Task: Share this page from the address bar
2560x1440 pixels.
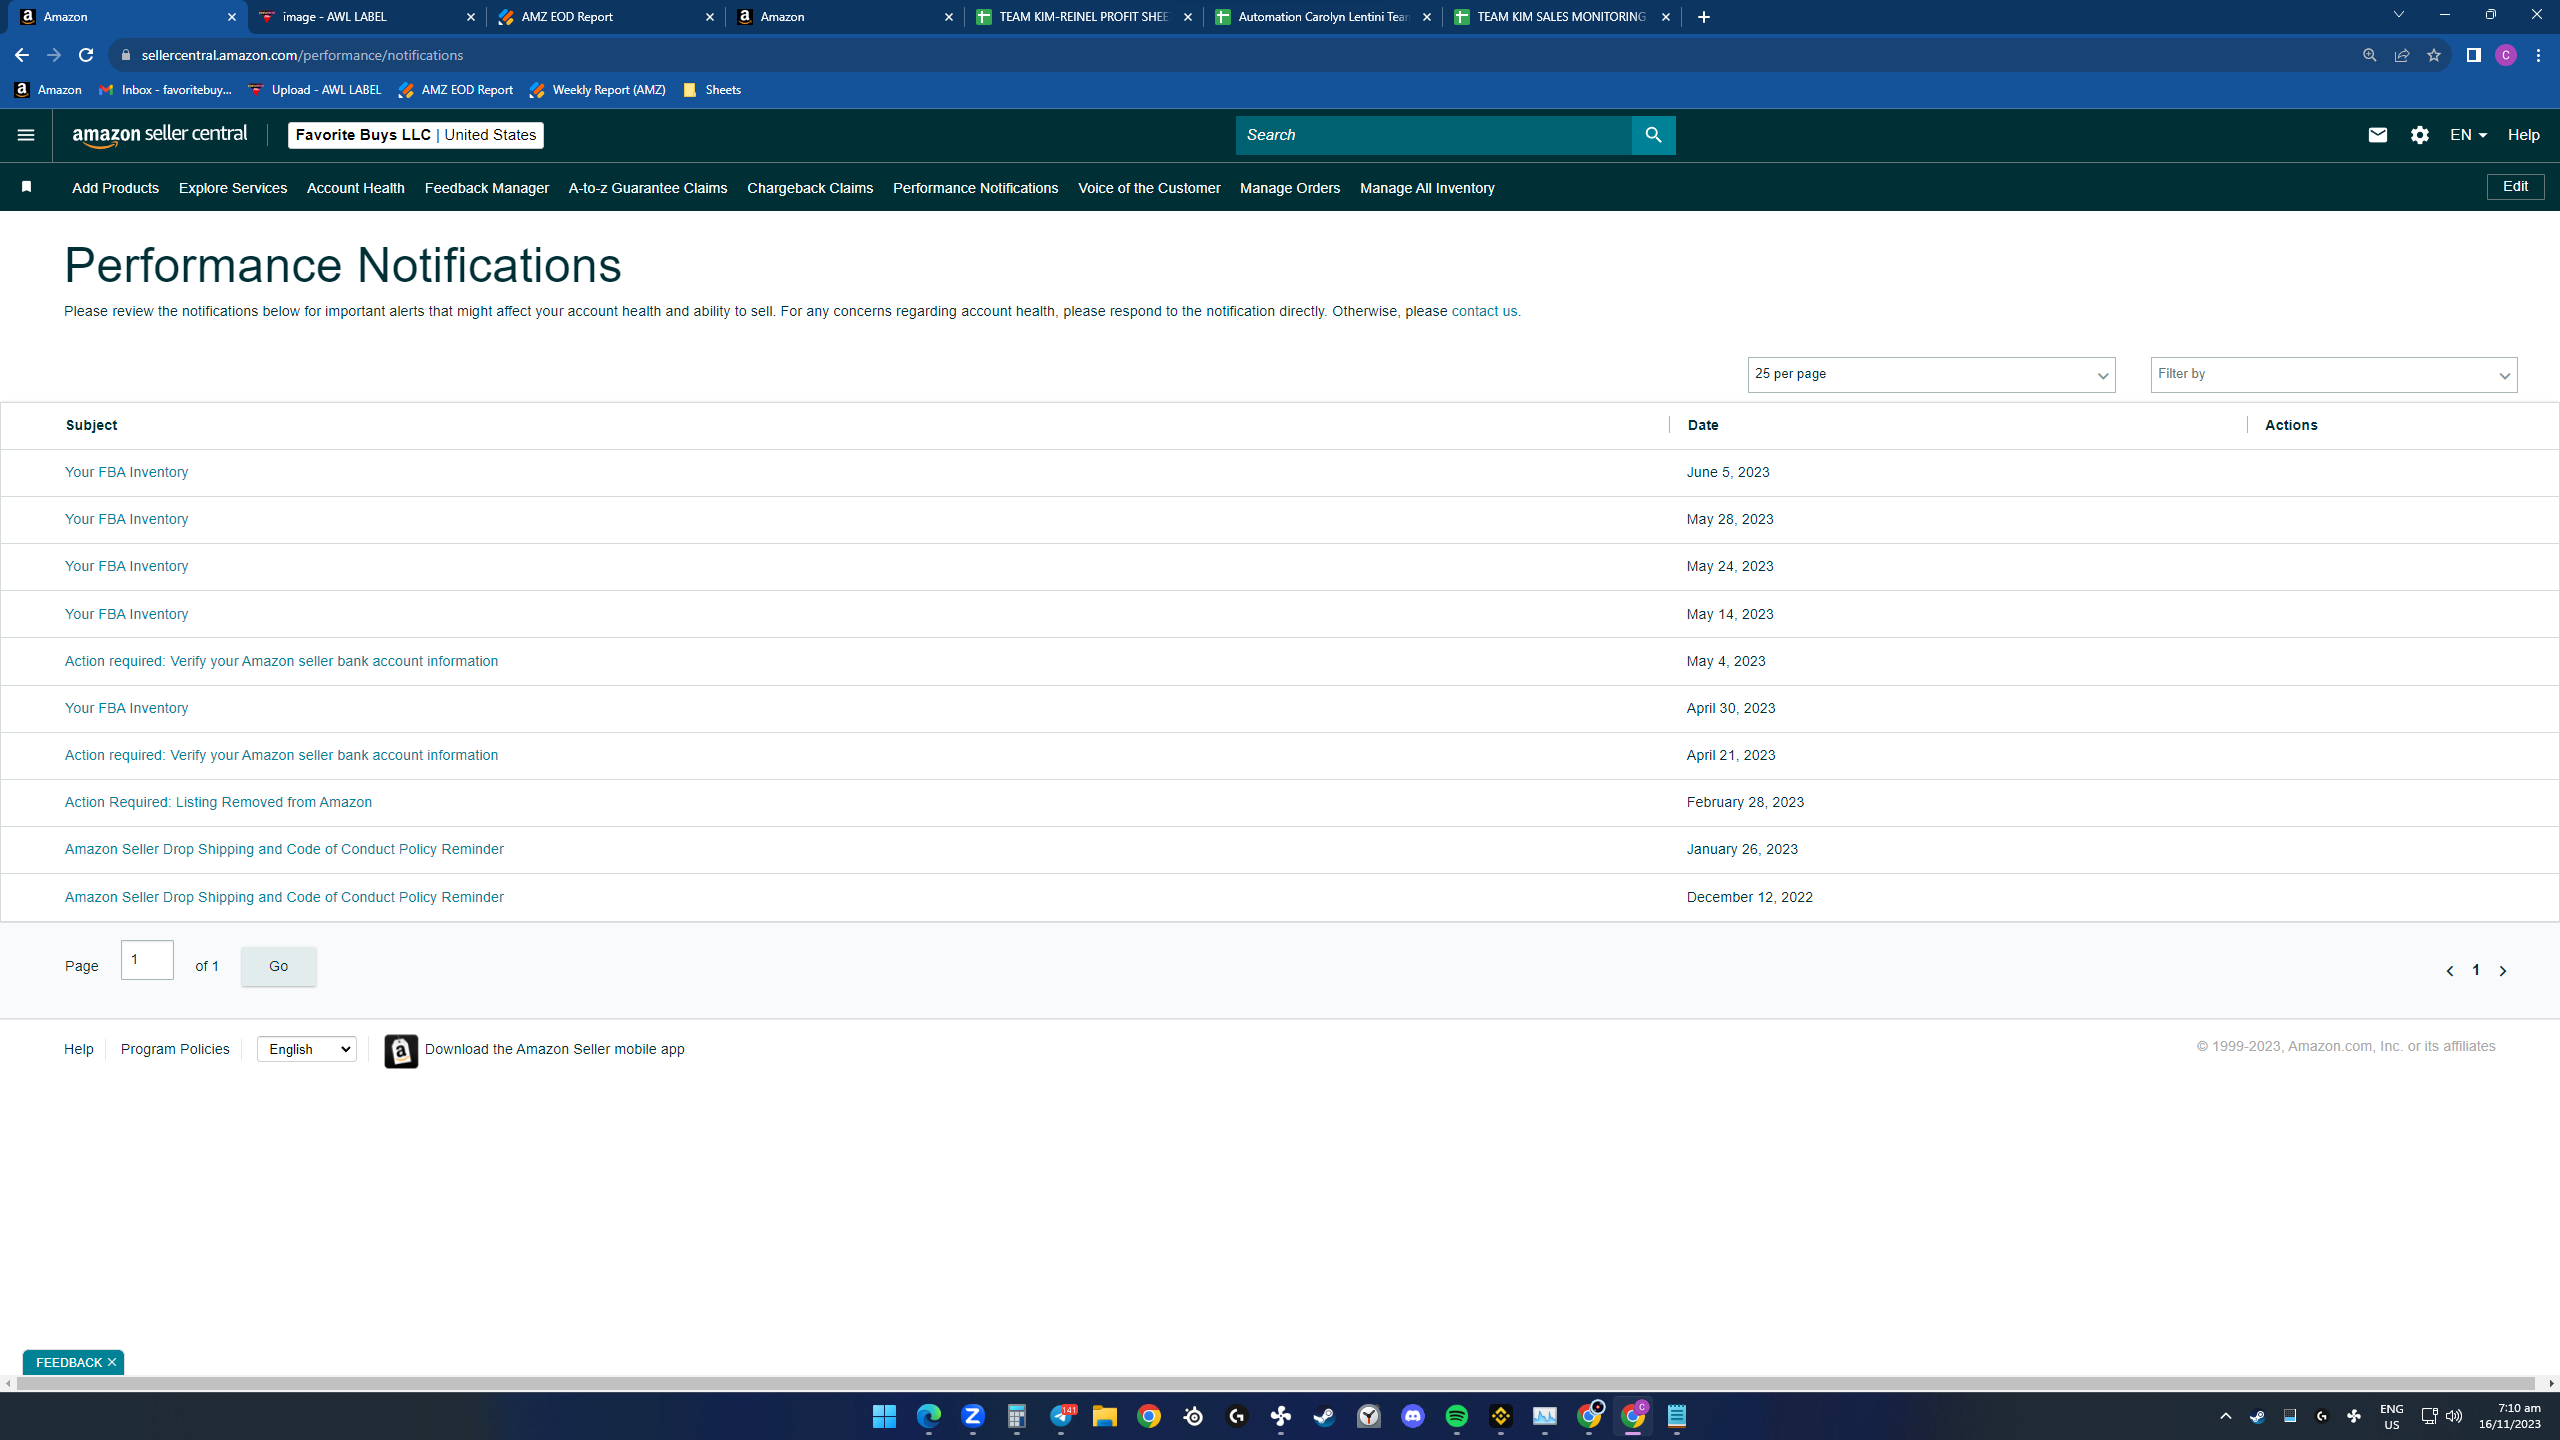Action: point(2402,55)
